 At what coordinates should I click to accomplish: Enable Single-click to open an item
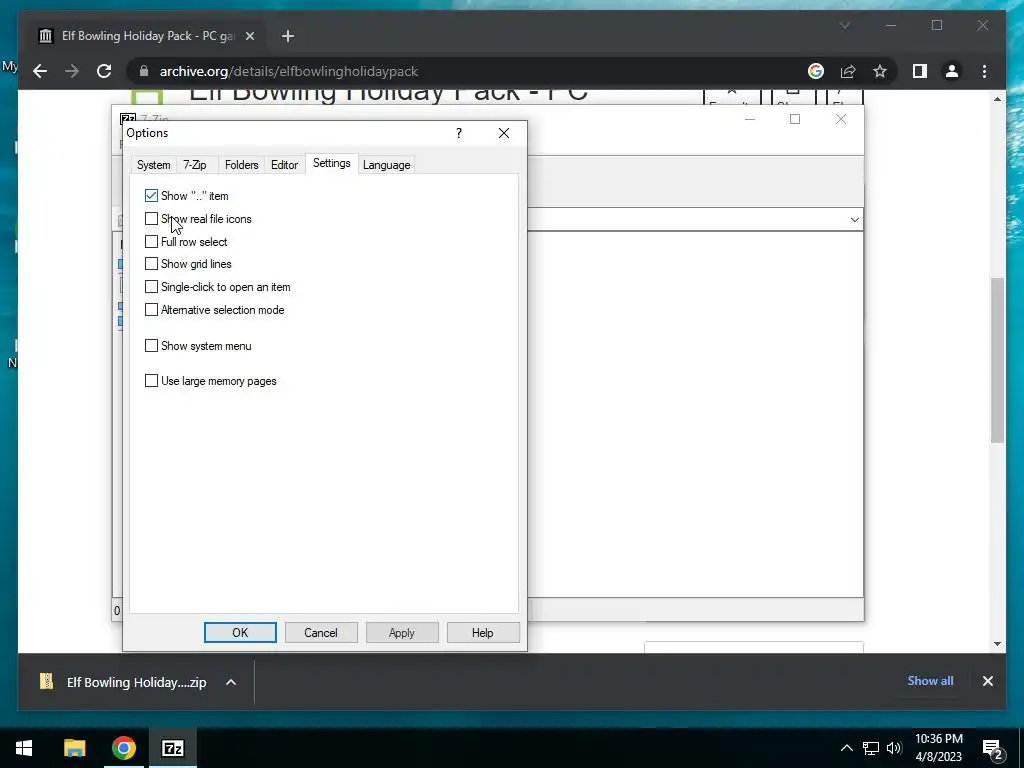point(152,287)
